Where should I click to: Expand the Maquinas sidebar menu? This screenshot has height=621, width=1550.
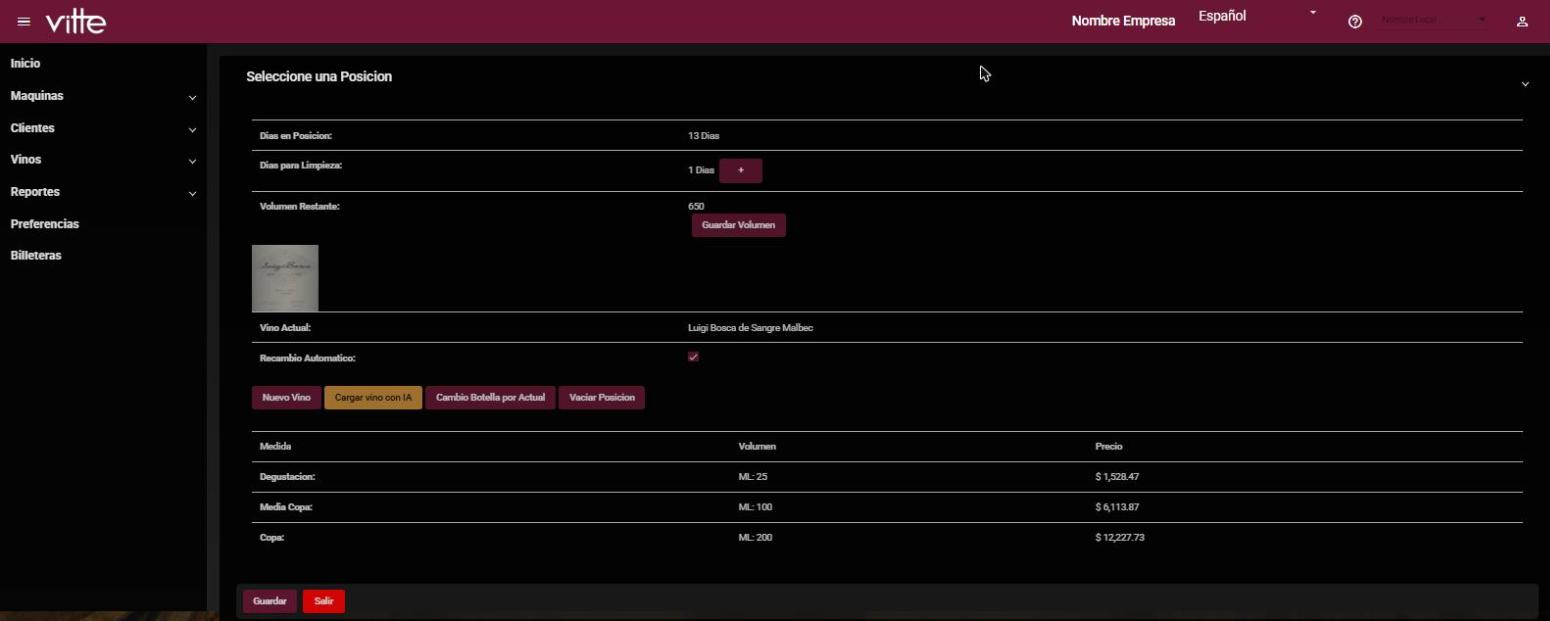[103, 96]
